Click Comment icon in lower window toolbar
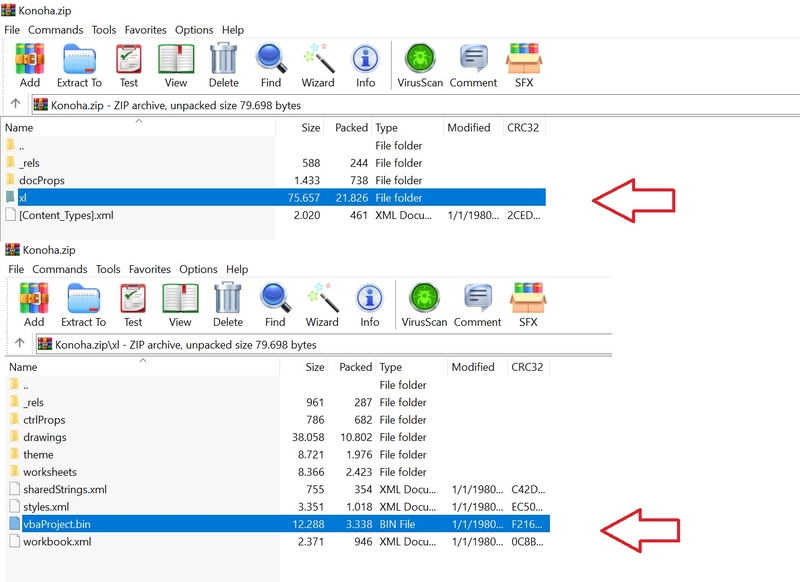Image resolution: width=800 pixels, height=582 pixels. (x=477, y=305)
